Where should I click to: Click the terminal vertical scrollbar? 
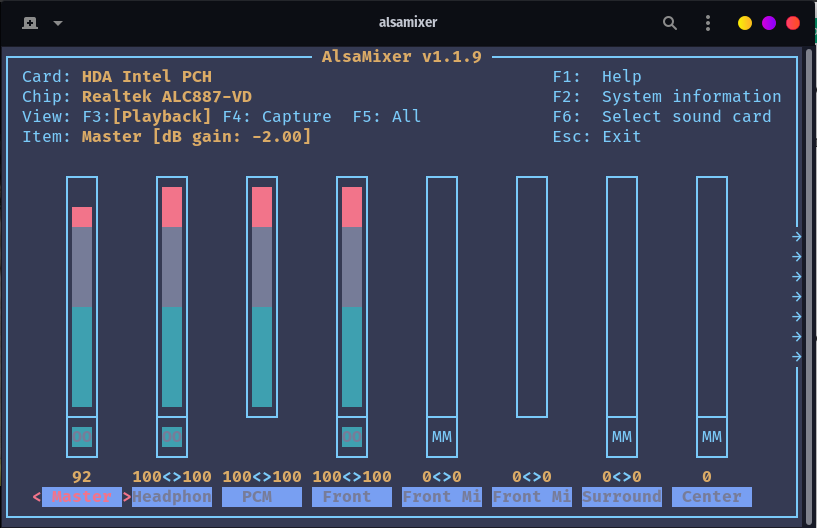pos(809,287)
